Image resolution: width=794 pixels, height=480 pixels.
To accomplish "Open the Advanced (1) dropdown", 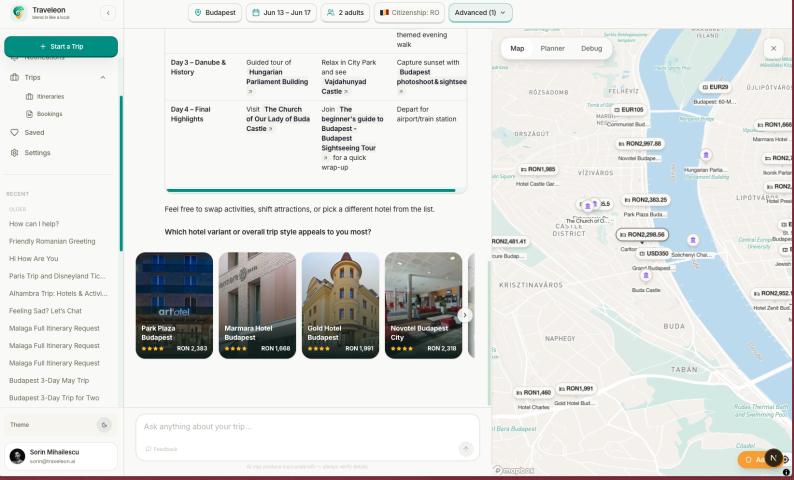I will tap(480, 13).
